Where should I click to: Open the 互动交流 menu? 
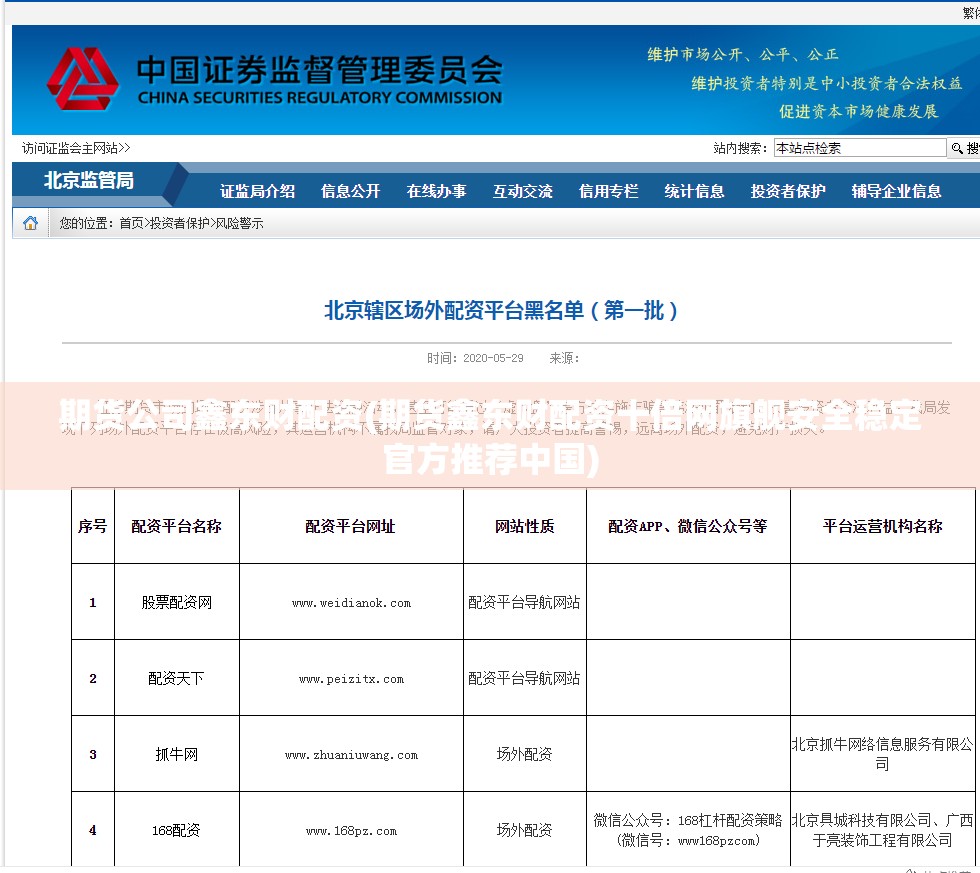pyautogui.click(x=523, y=191)
